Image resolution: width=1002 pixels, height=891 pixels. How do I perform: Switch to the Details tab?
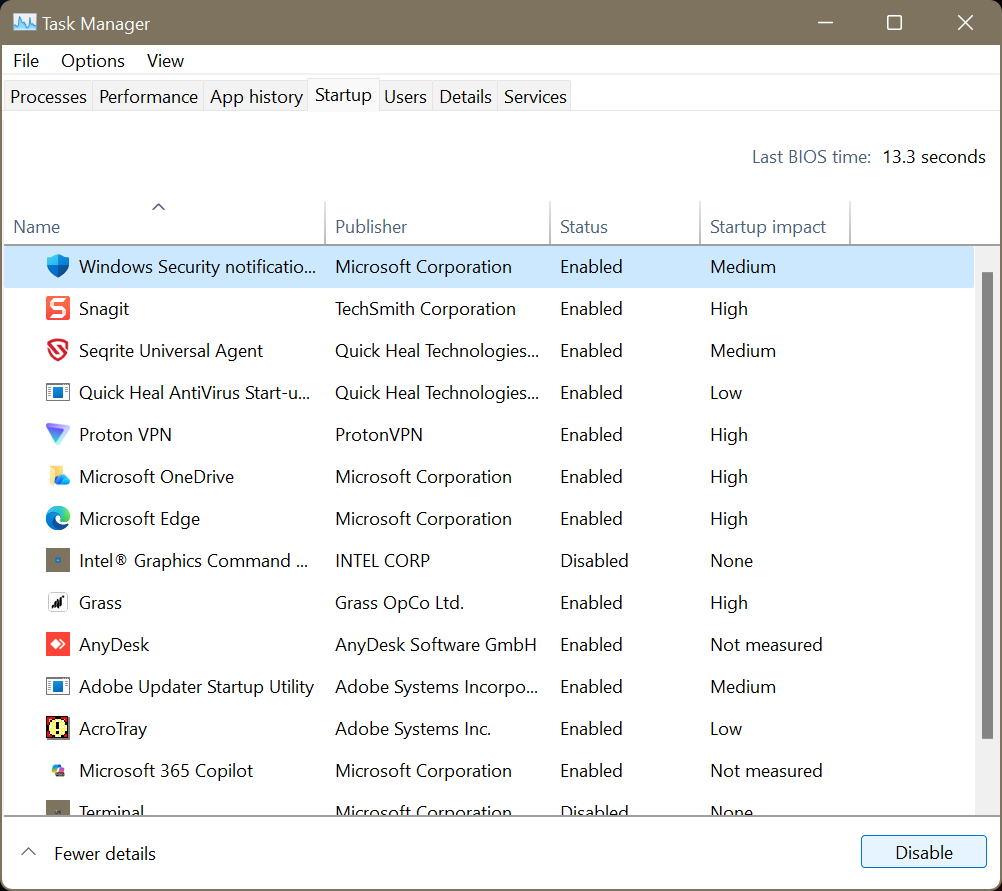465,97
